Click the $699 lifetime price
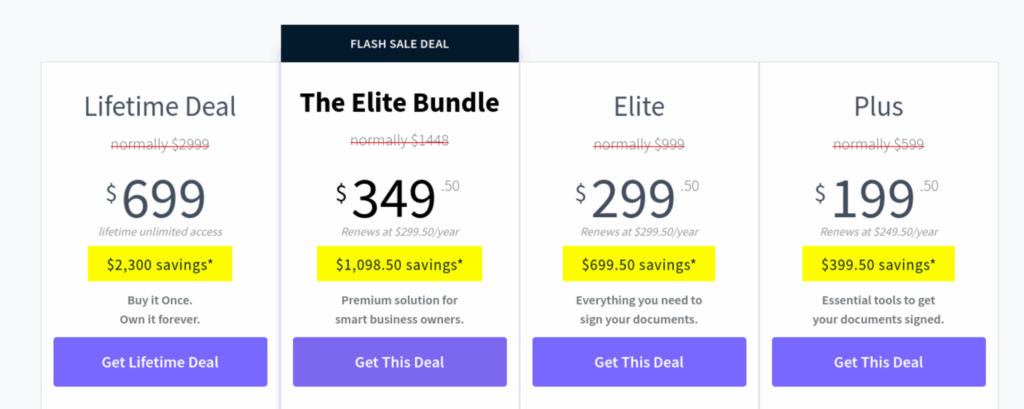Screen dimensions: 1024x409 [x=157, y=199]
